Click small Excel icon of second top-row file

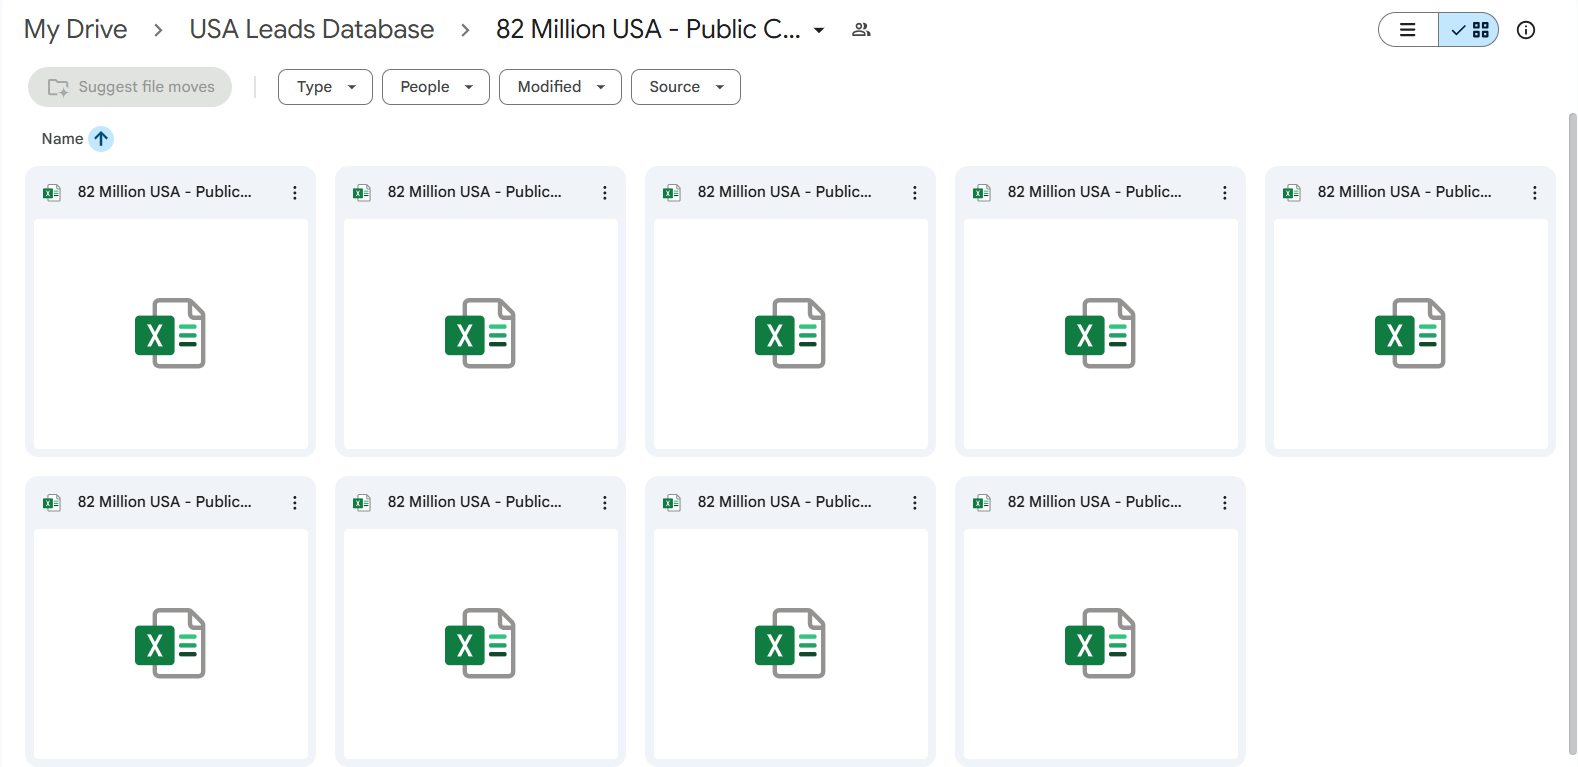(362, 193)
